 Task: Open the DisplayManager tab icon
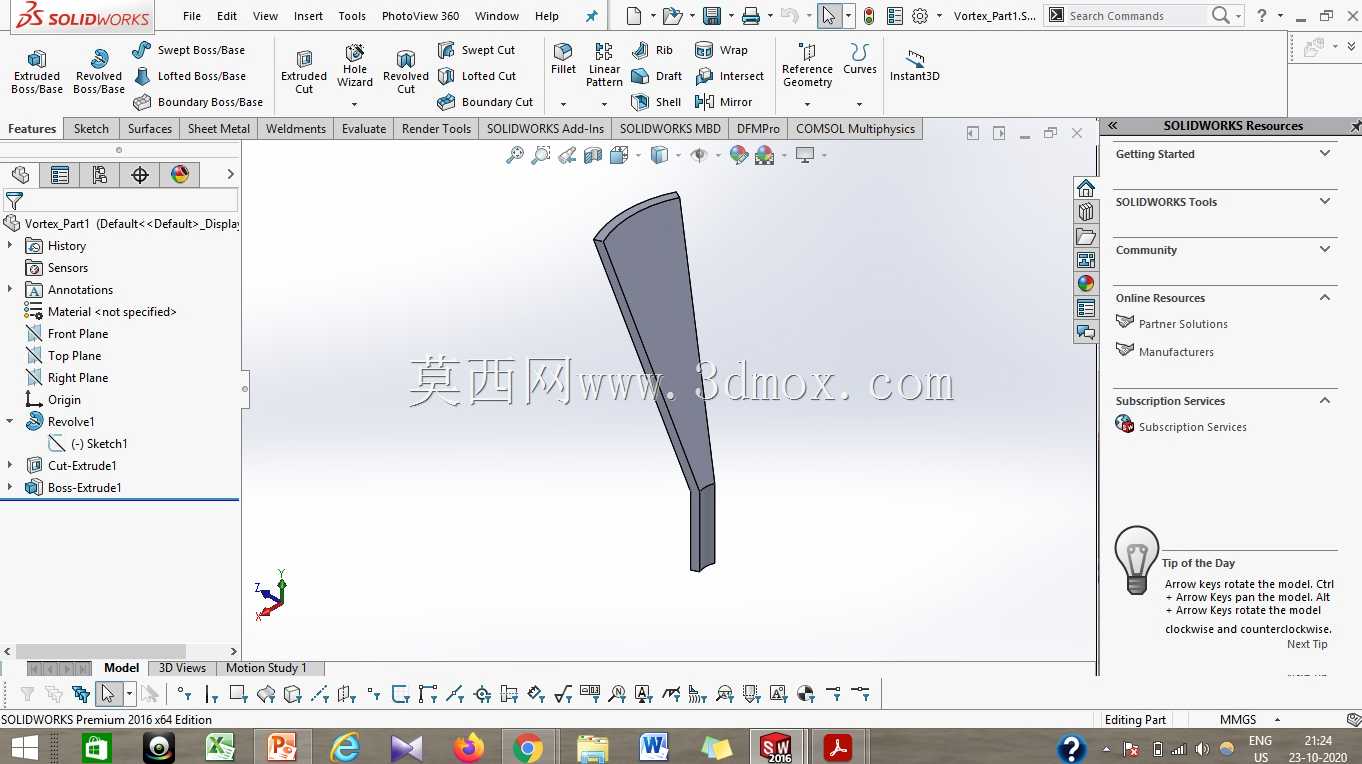[180, 175]
